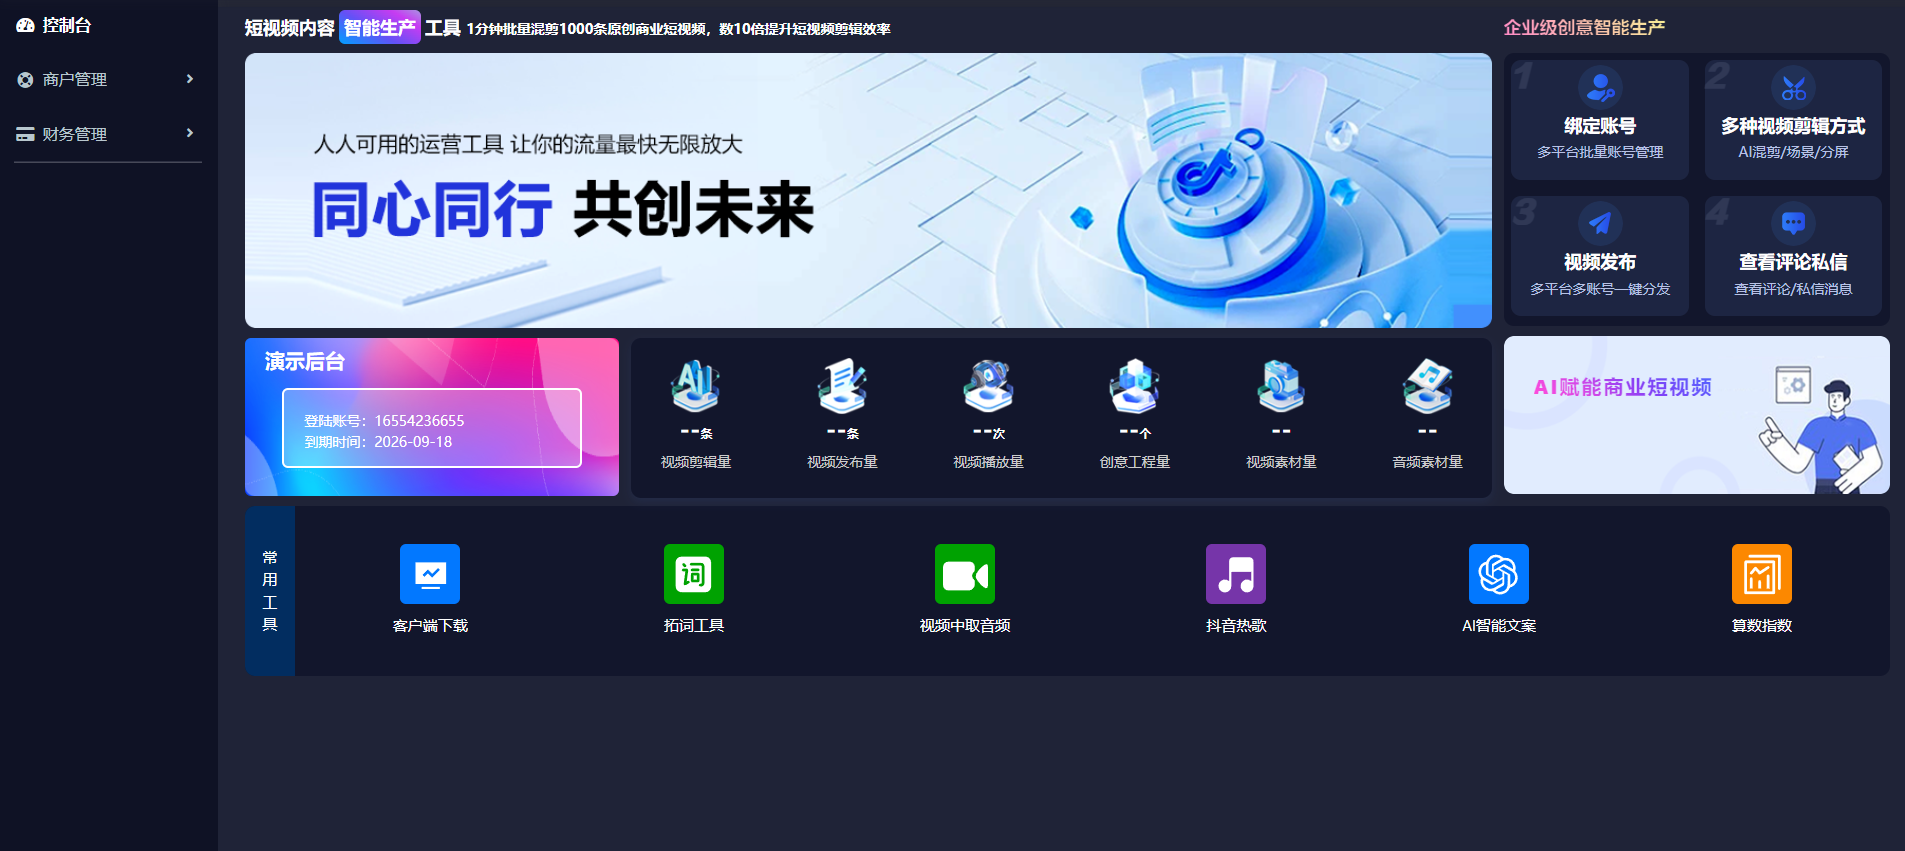Open the 算数指数 orange chart icon
Screen dimensions: 1905x851
(1761, 574)
